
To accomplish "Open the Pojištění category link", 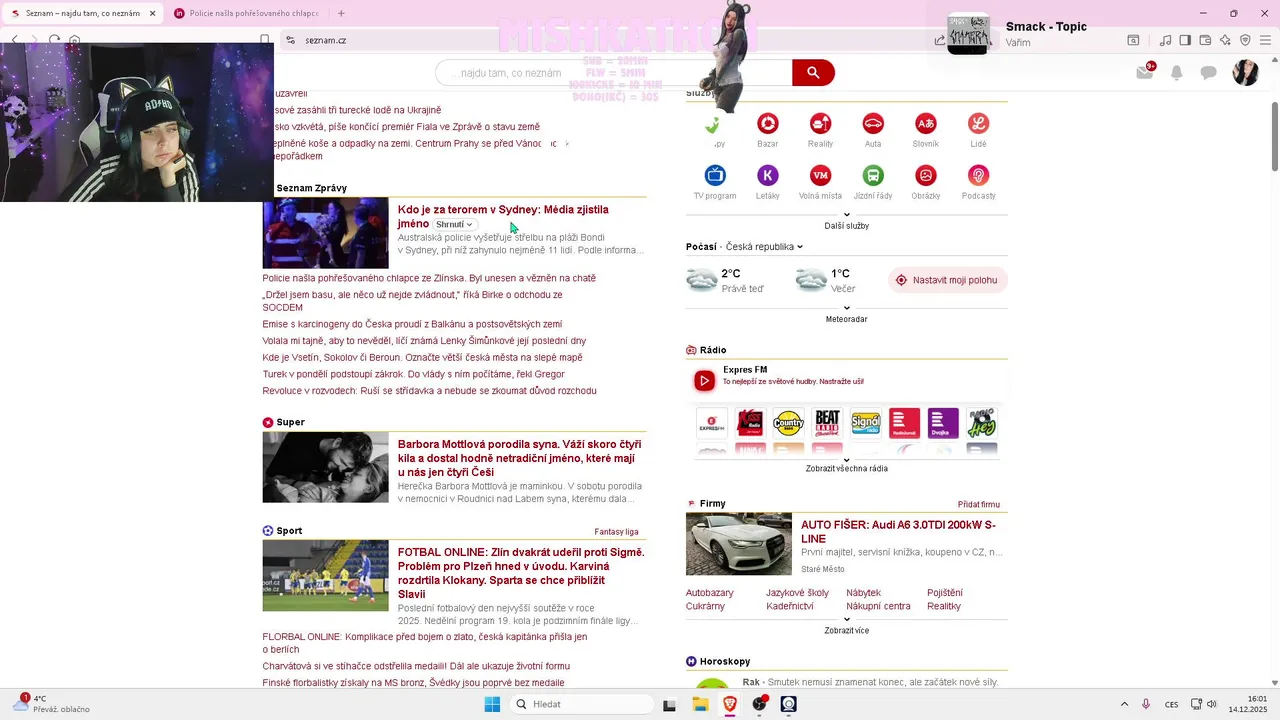I will click(x=945, y=593).
